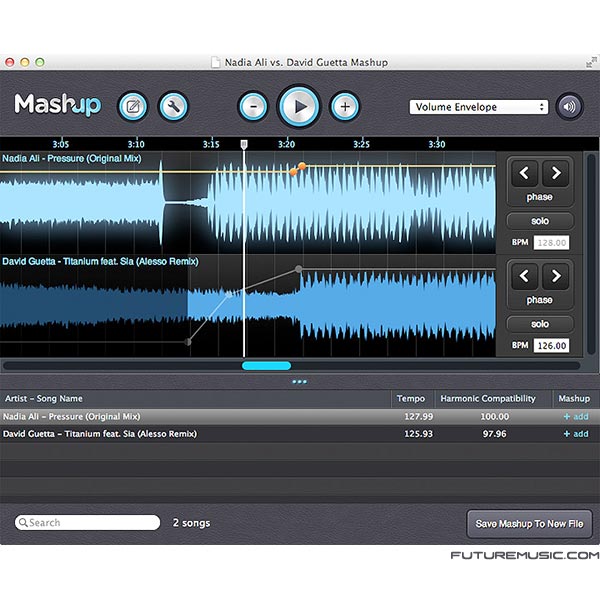Open the wrench settings button
Viewport: 600px width, 600px height.
point(173,106)
